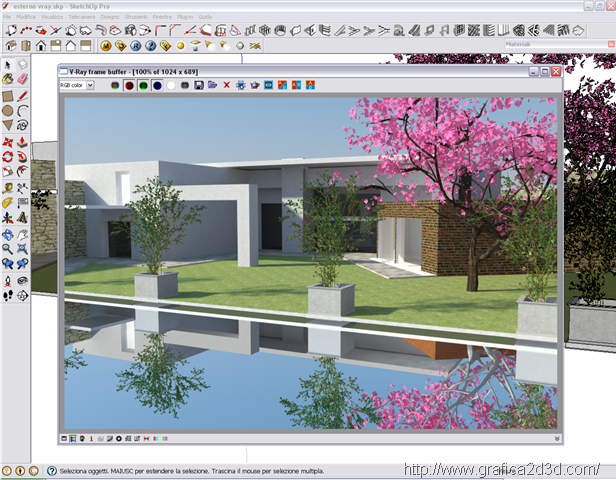Expand frame buffer bottom toolbar chevron
The image size is (616, 480).
[x=557, y=438]
